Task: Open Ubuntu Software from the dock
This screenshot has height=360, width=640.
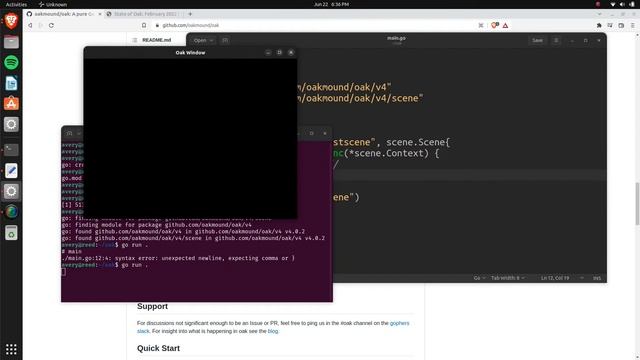Action: pos(11,104)
